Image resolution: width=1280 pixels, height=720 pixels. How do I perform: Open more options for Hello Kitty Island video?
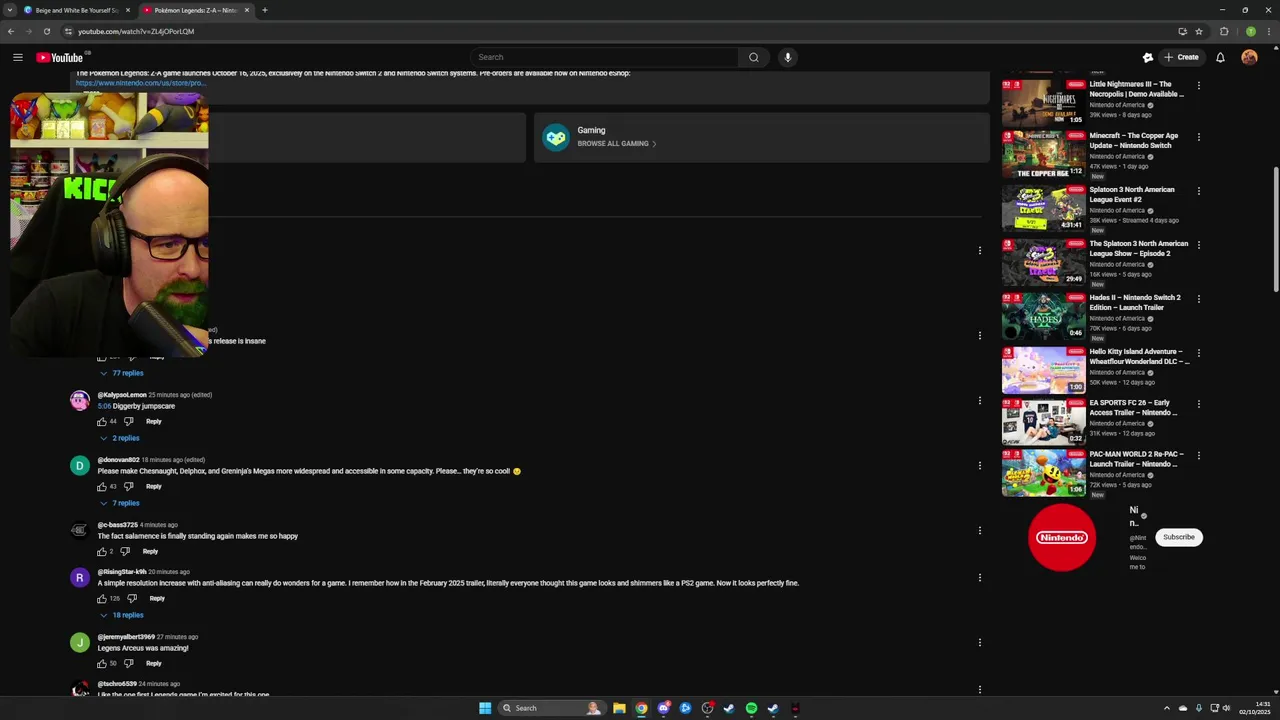1199,353
